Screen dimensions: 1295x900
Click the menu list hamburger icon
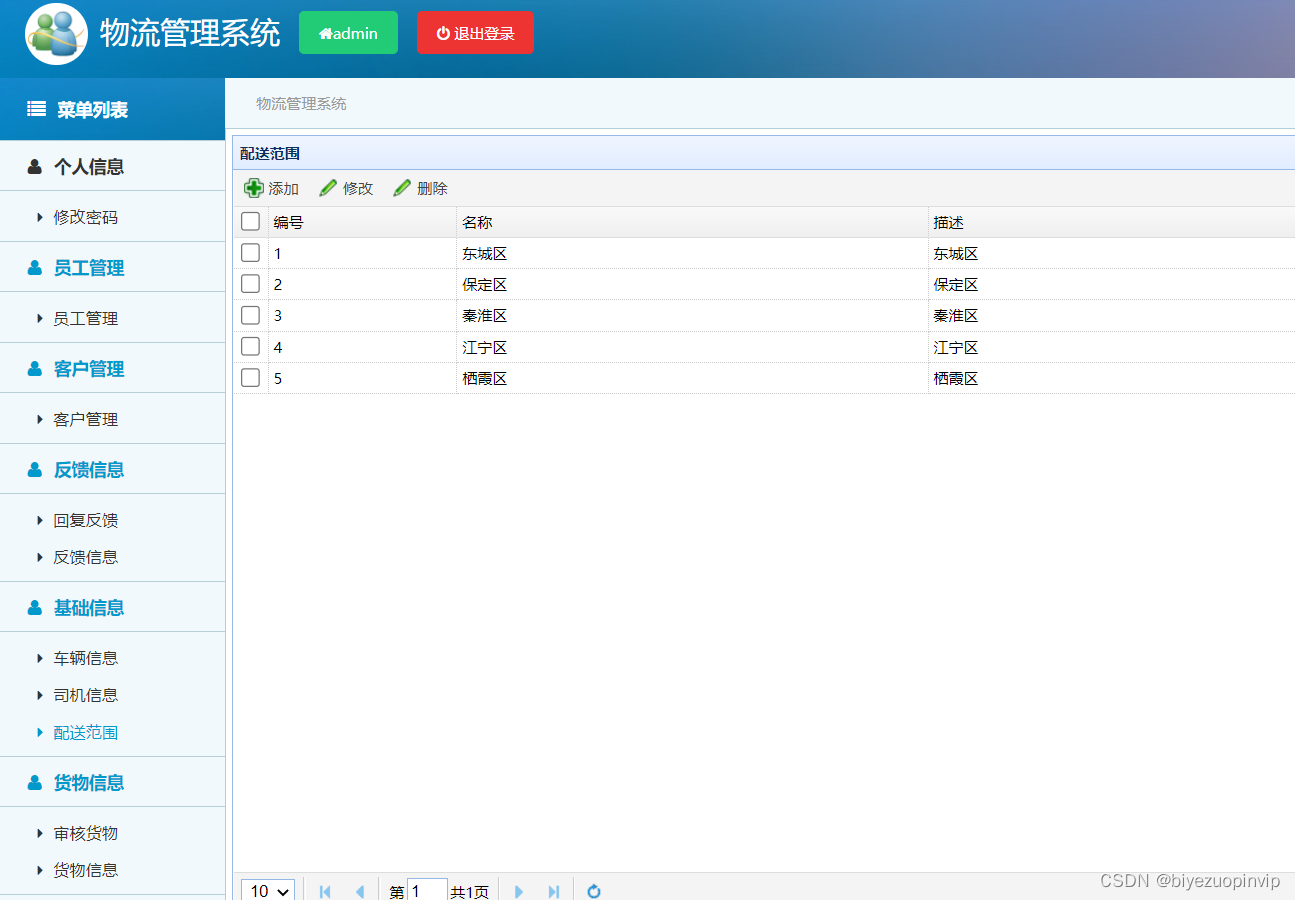[37, 109]
